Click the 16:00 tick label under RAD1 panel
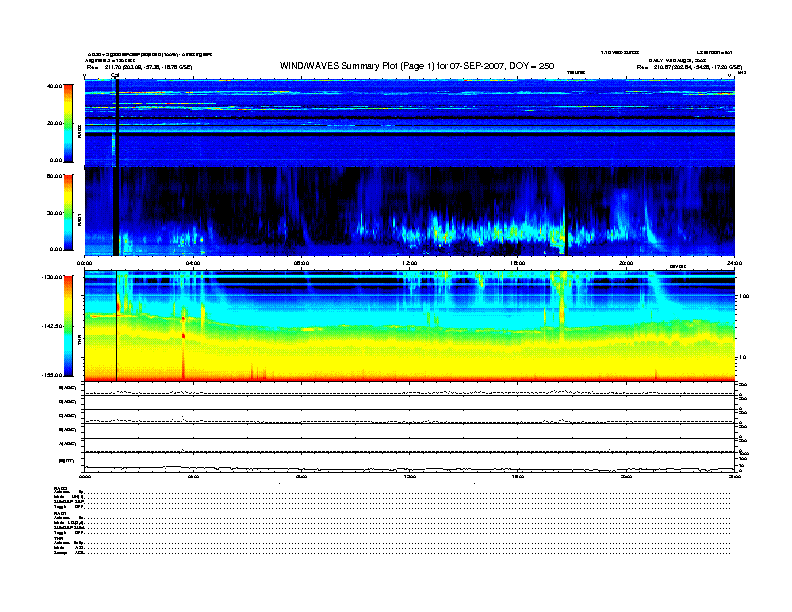The width and height of the screenshot is (792, 612). click(518, 263)
